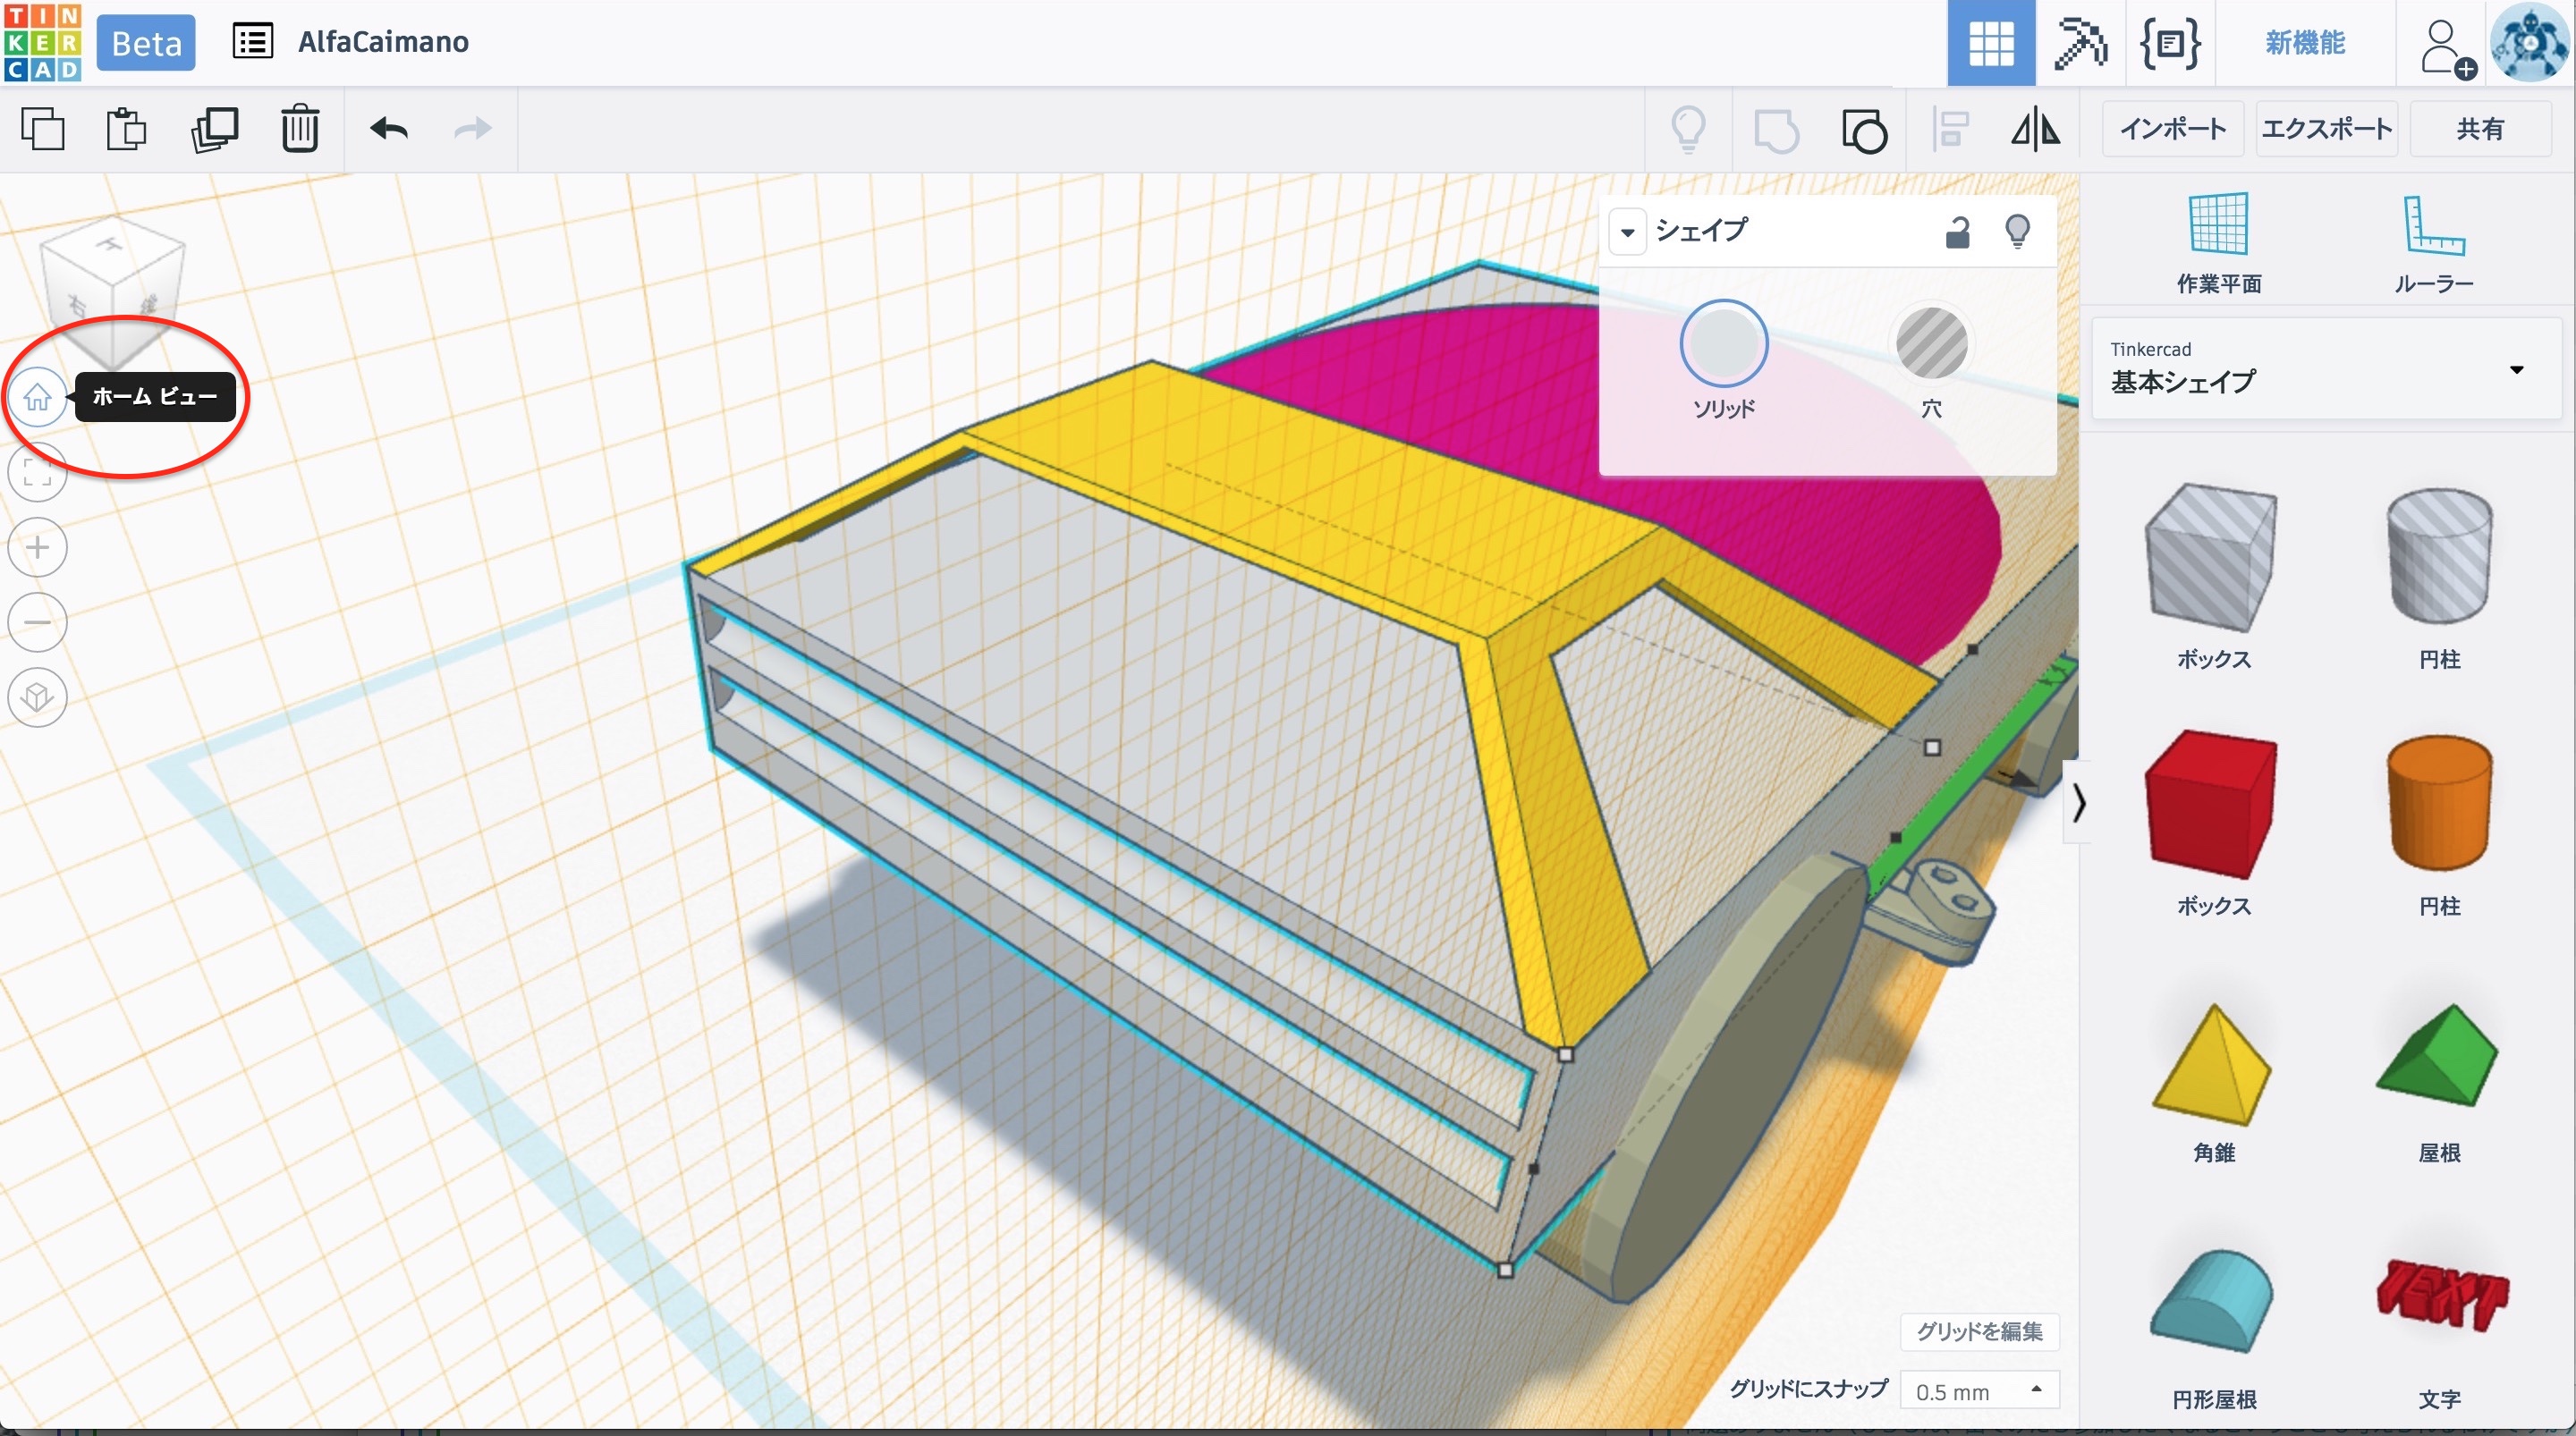Collapse the シェイプ panel arrow

pyautogui.click(x=1627, y=232)
